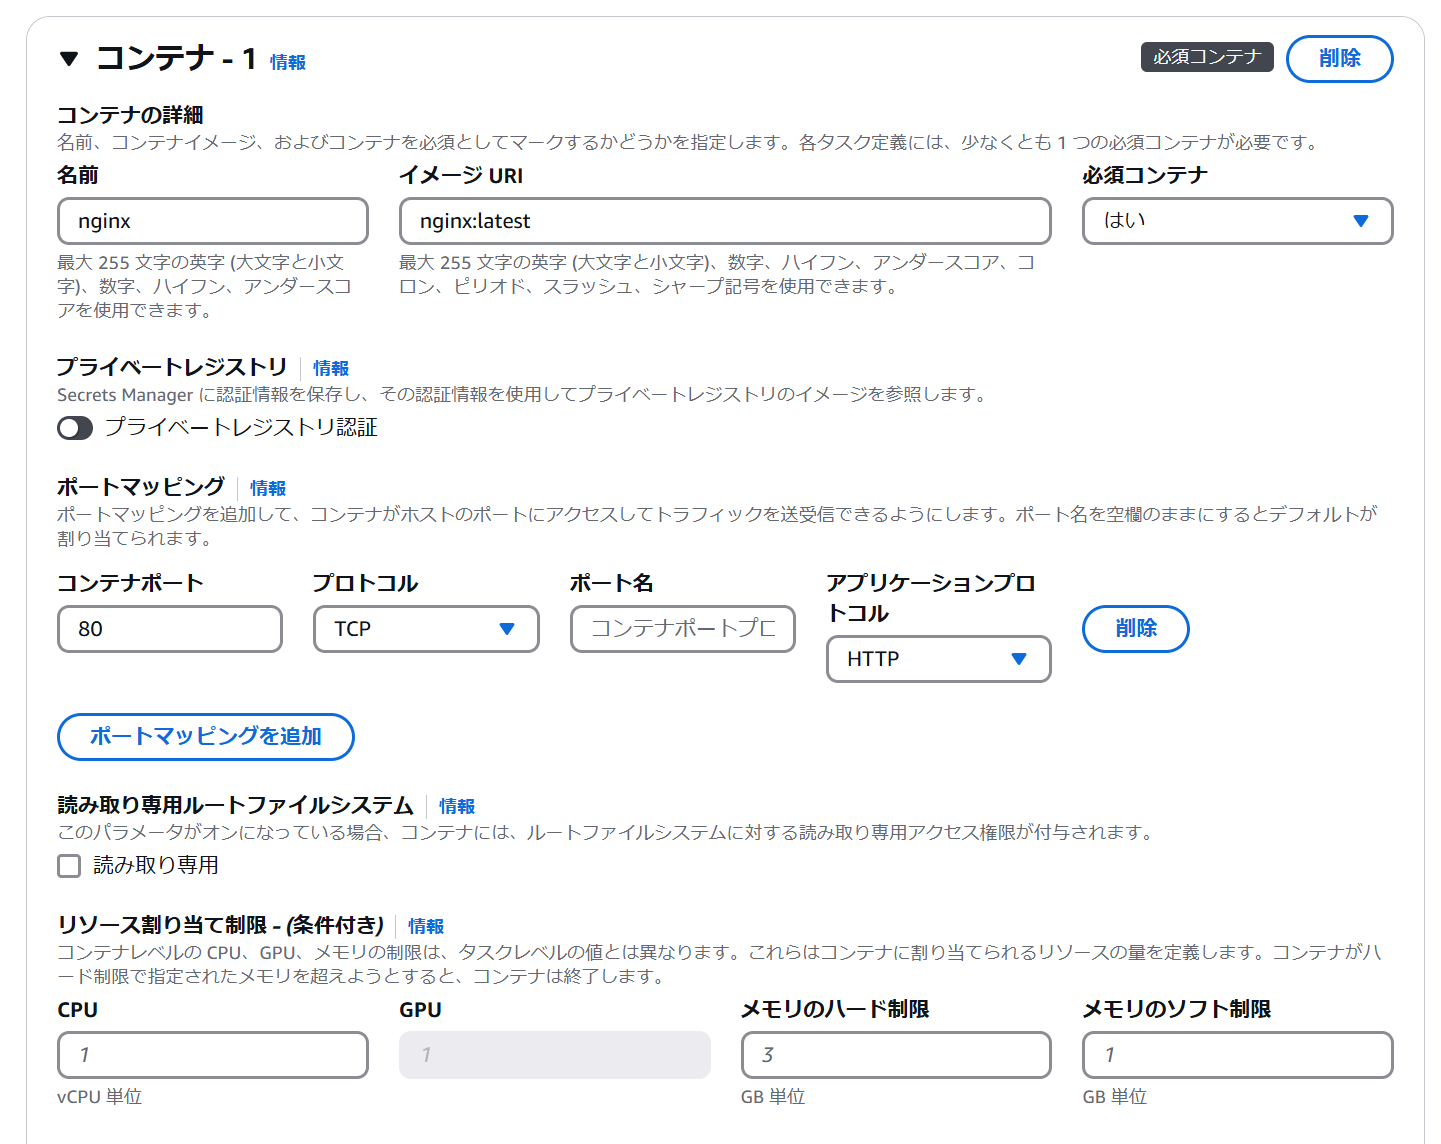Open the アプリケーションプロトコル dropdown showing HTTP
Viewport: 1441px width, 1144px height.
click(x=938, y=659)
